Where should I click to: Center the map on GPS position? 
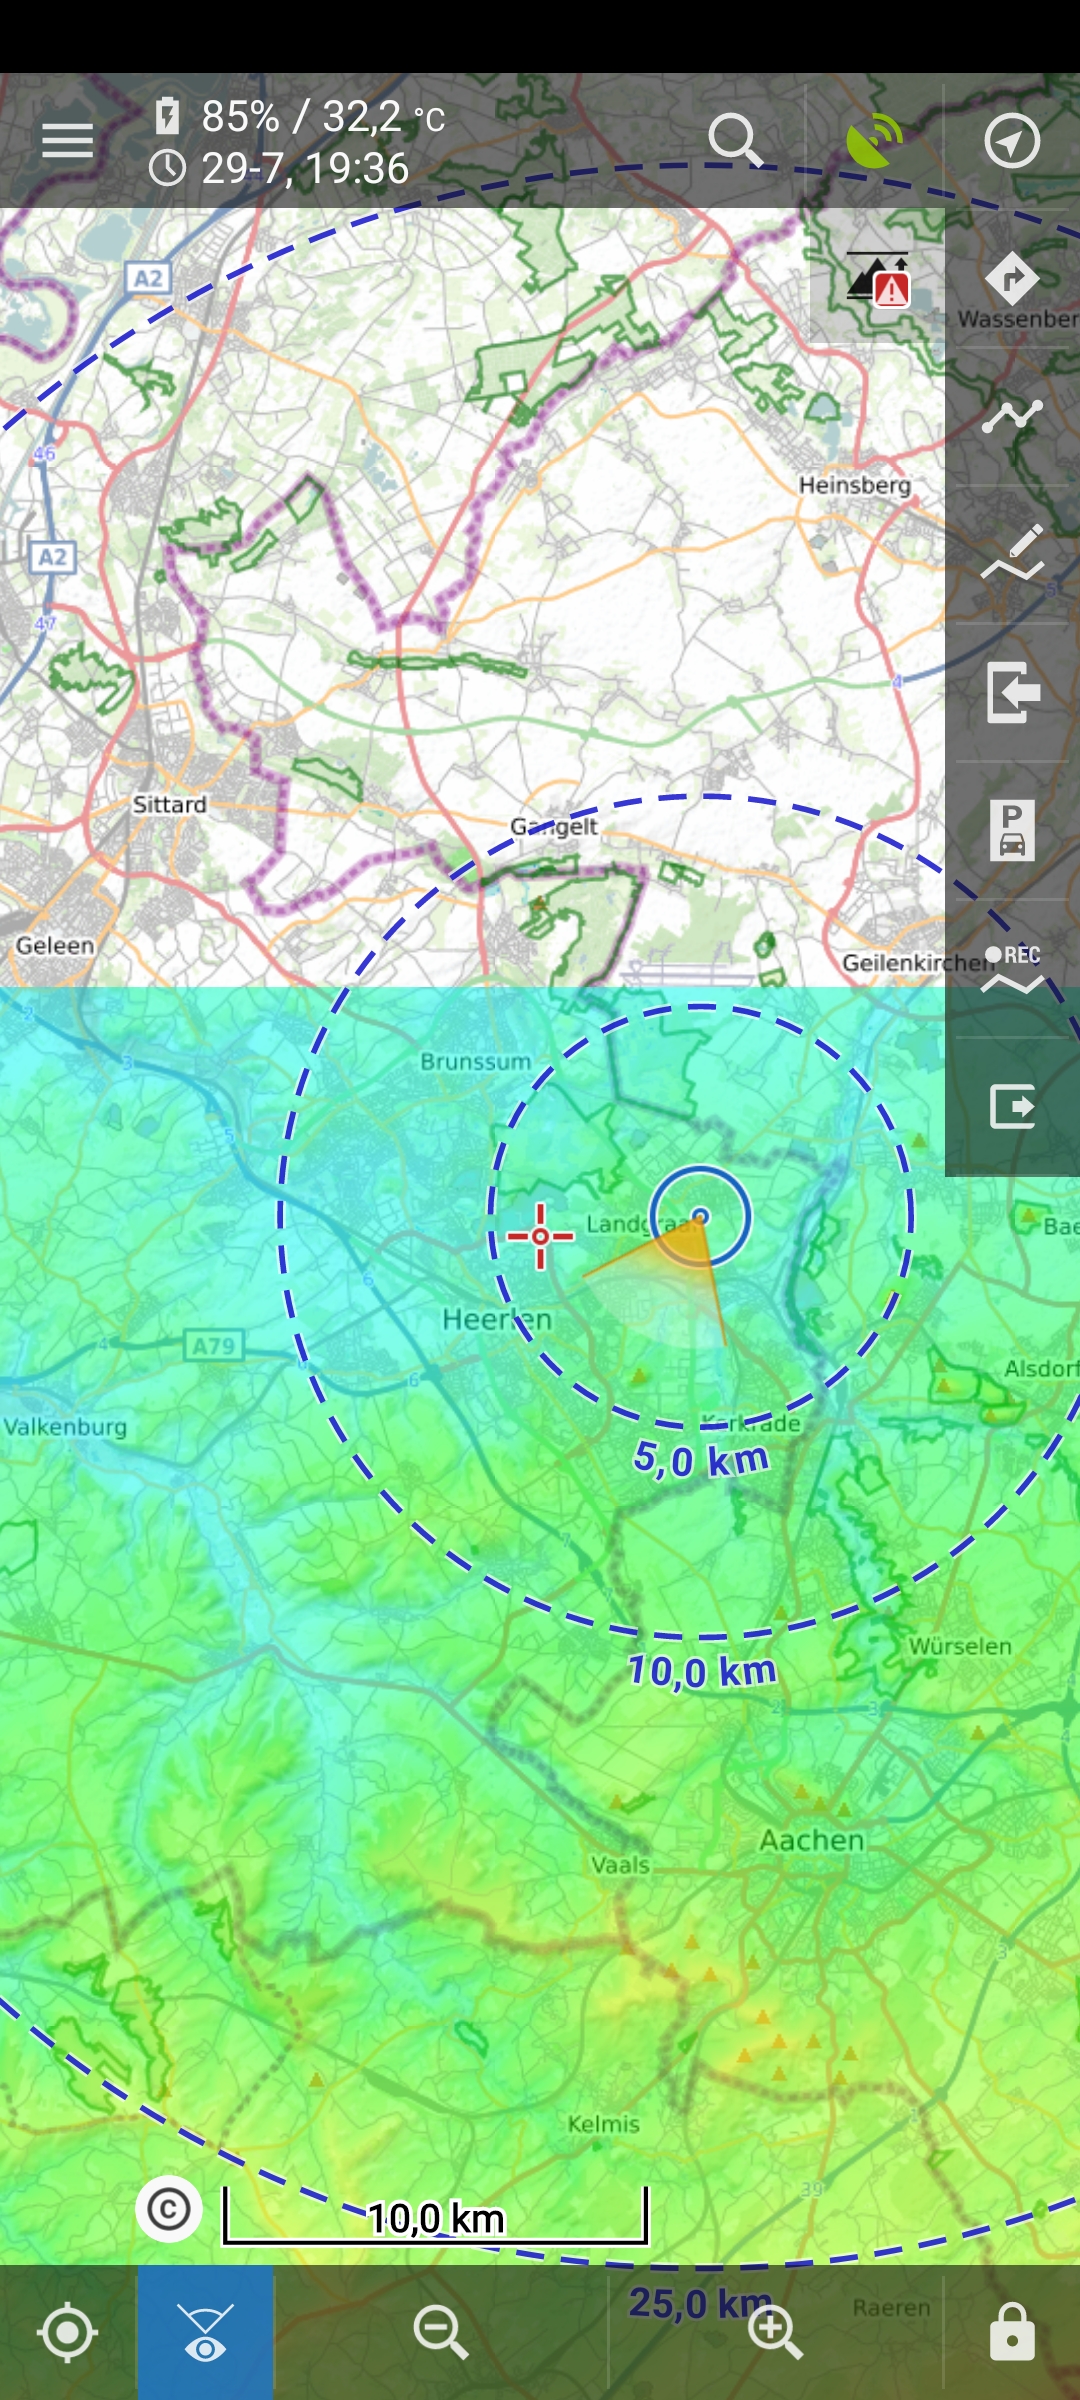point(67,2332)
